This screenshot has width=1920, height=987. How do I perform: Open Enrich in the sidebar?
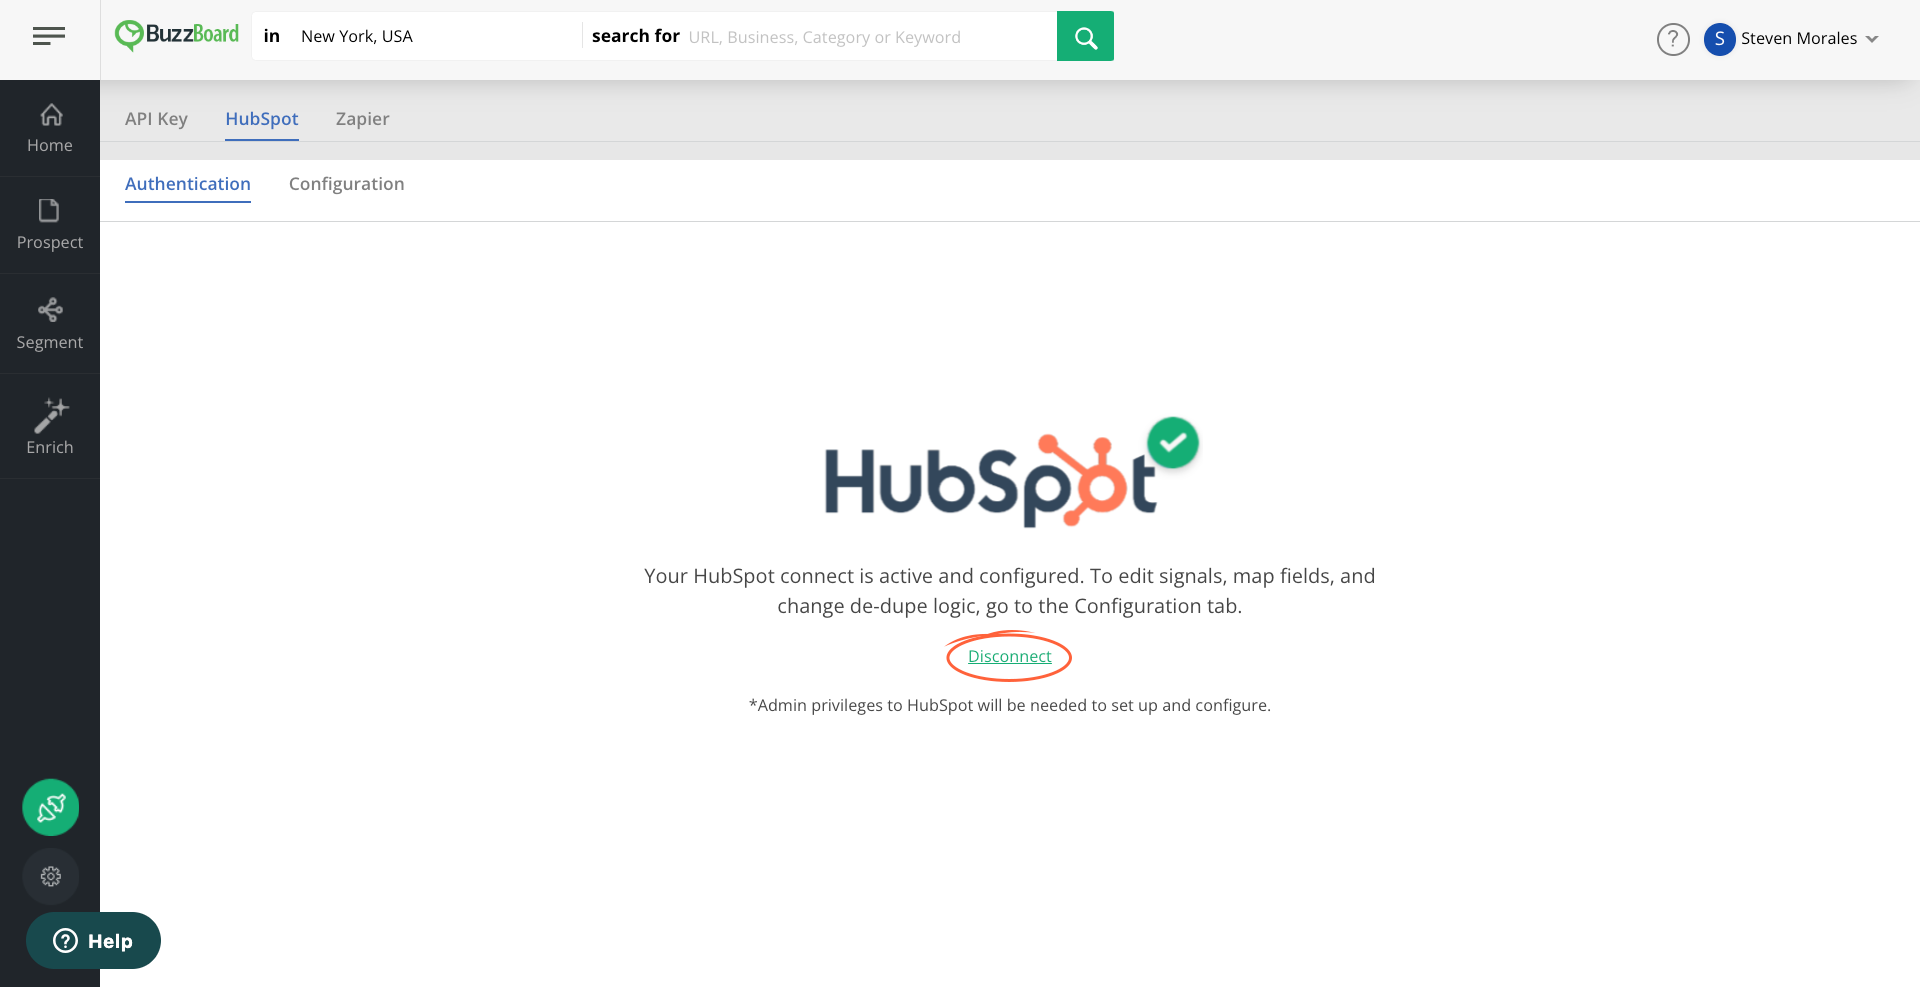pos(50,427)
